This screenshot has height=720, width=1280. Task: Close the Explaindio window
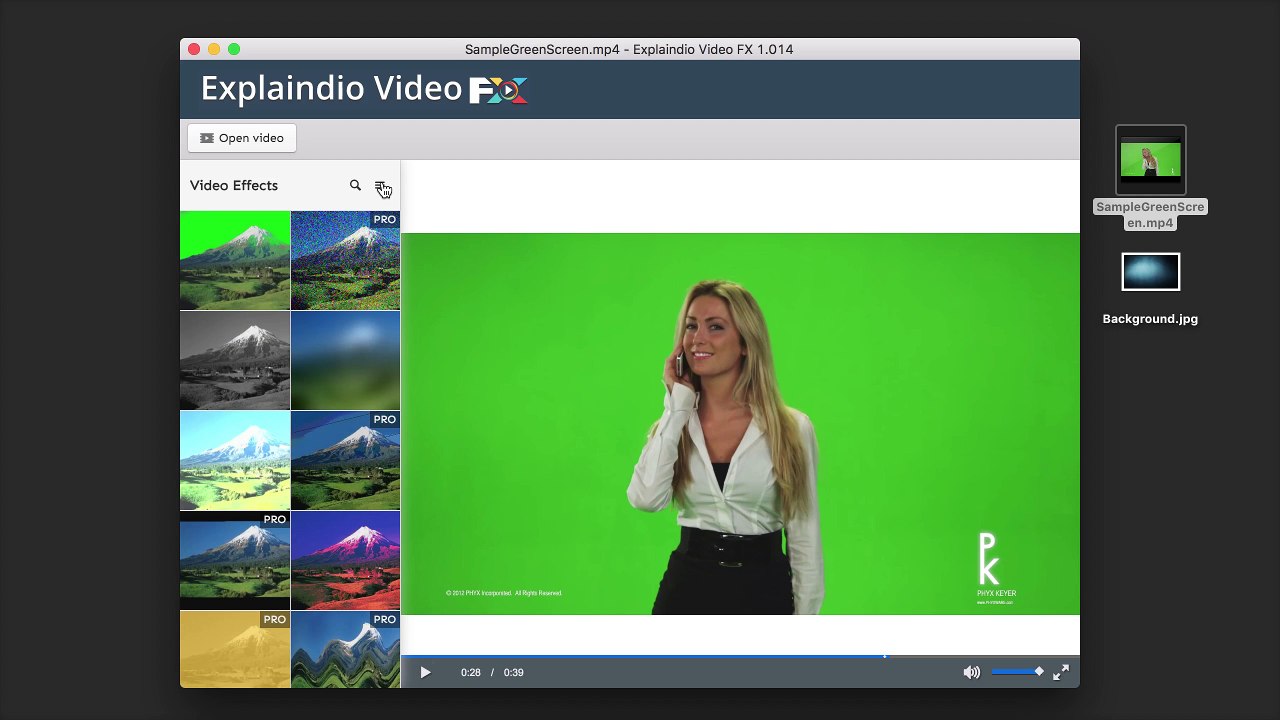click(194, 49)
